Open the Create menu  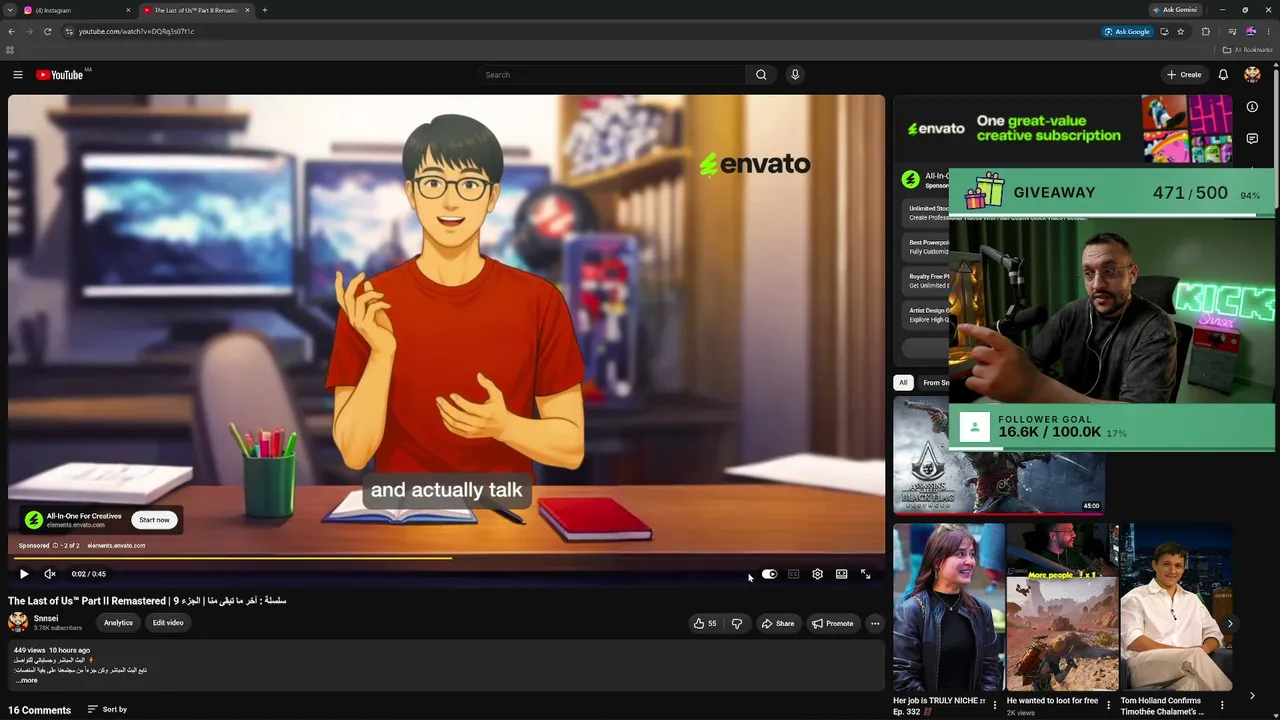[x=1184, y=75]
